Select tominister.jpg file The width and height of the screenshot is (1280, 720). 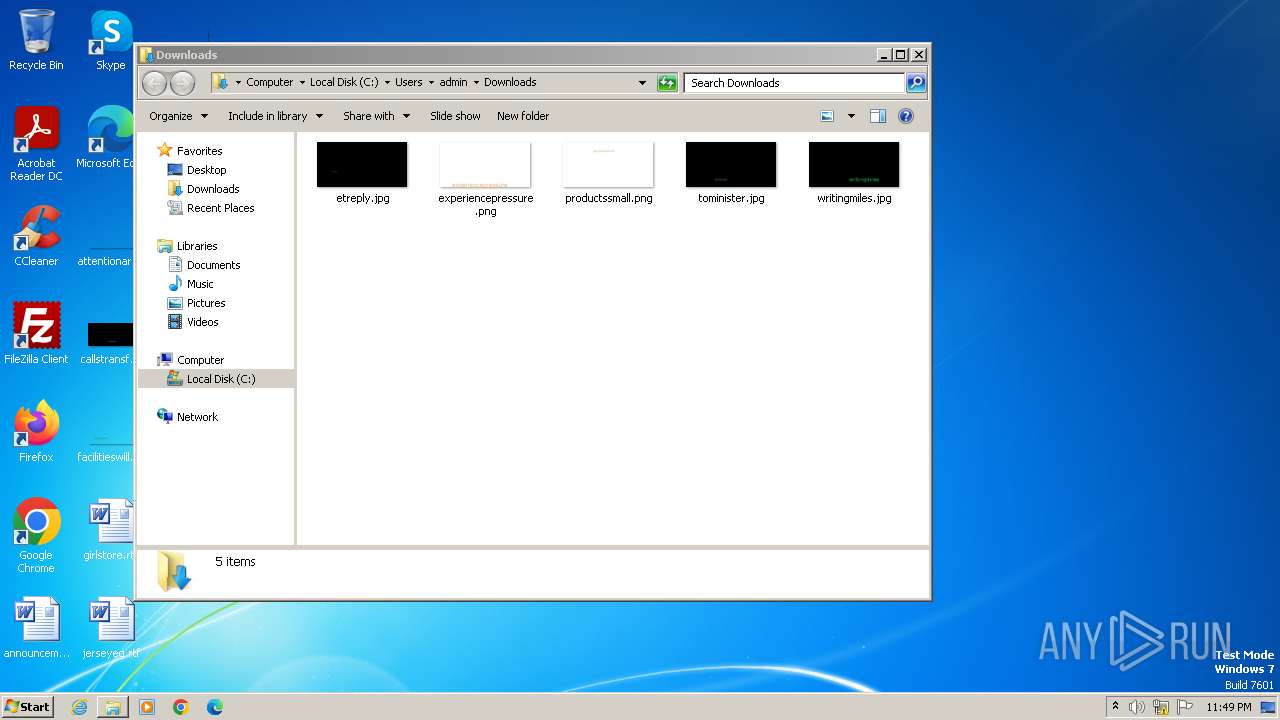[731, 173]
